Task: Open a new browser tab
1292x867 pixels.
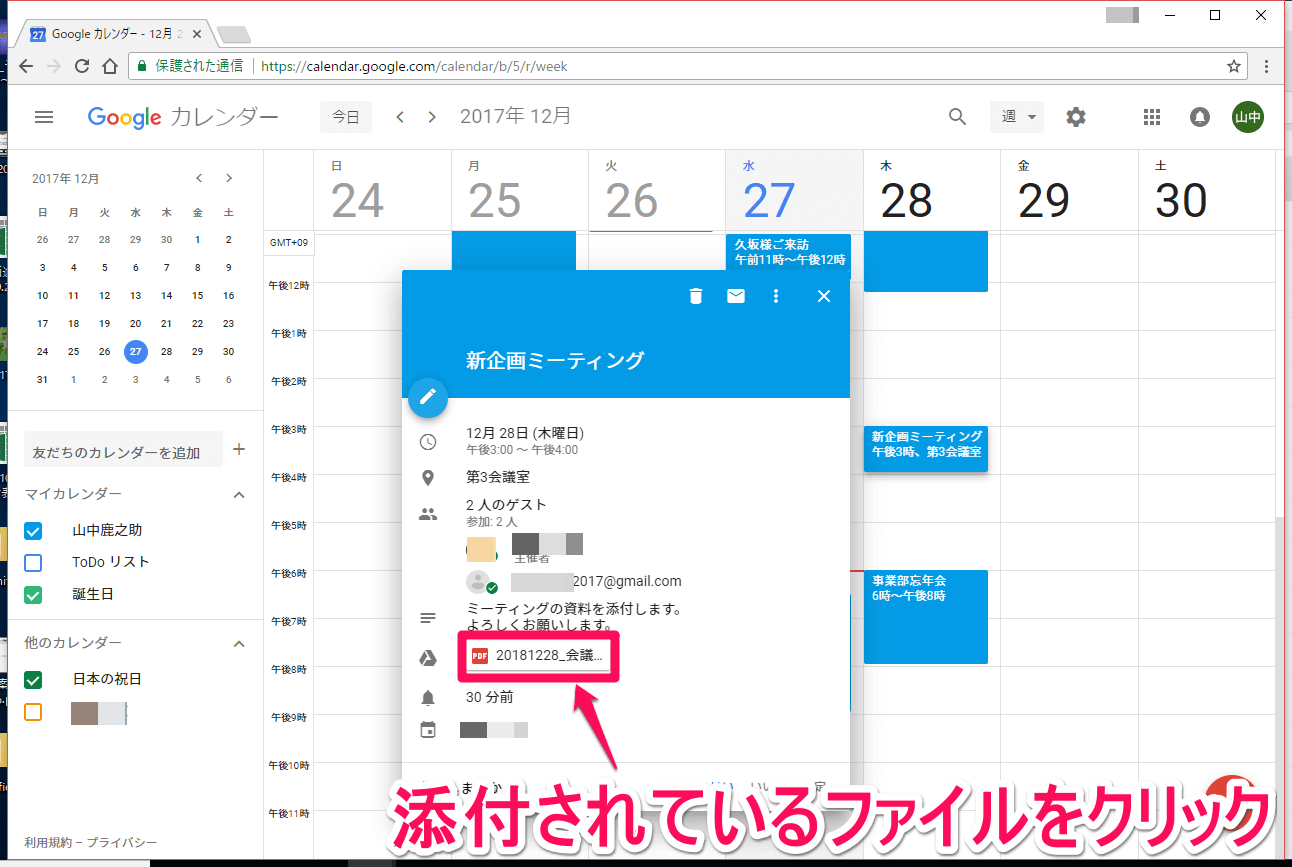Action: tap(233, 35)
